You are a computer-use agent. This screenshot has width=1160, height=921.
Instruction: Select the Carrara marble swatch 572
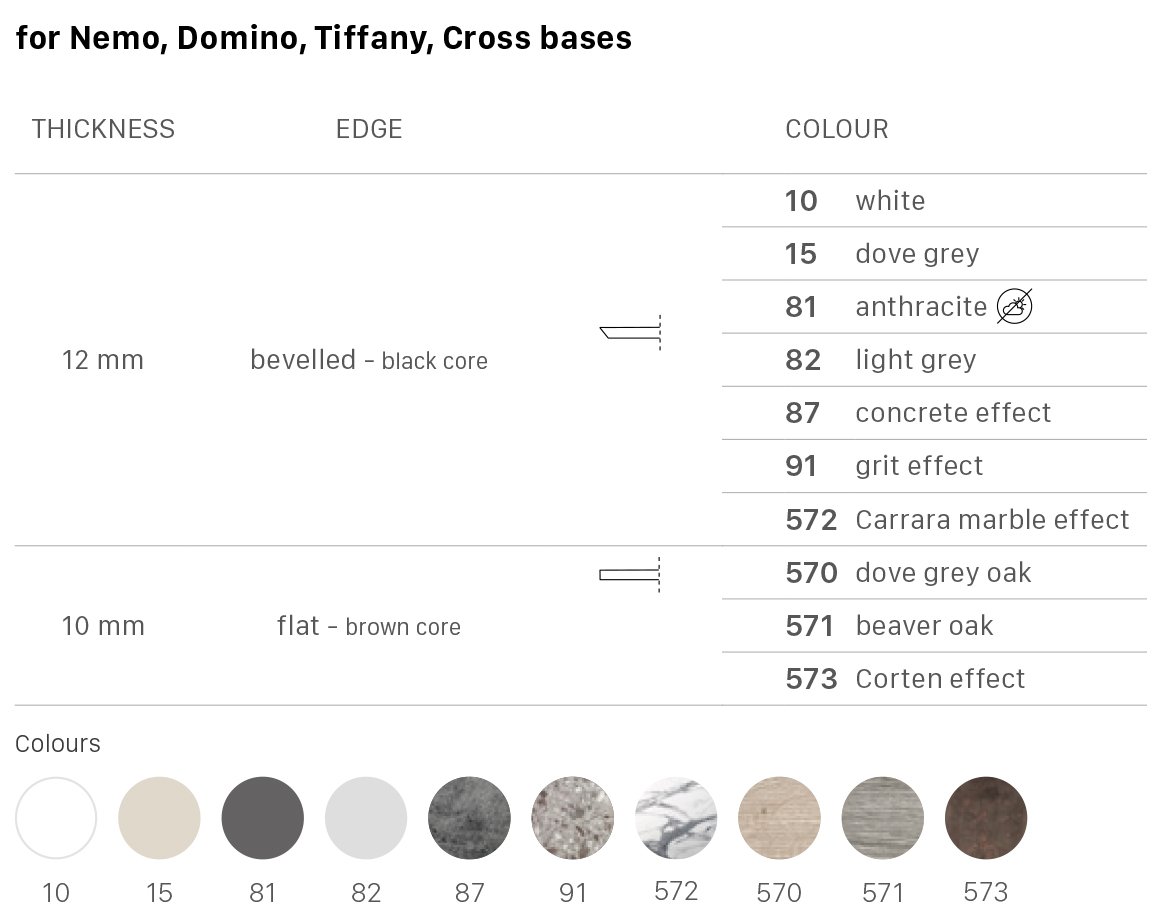pyautogui.click(x=676, y=818)
